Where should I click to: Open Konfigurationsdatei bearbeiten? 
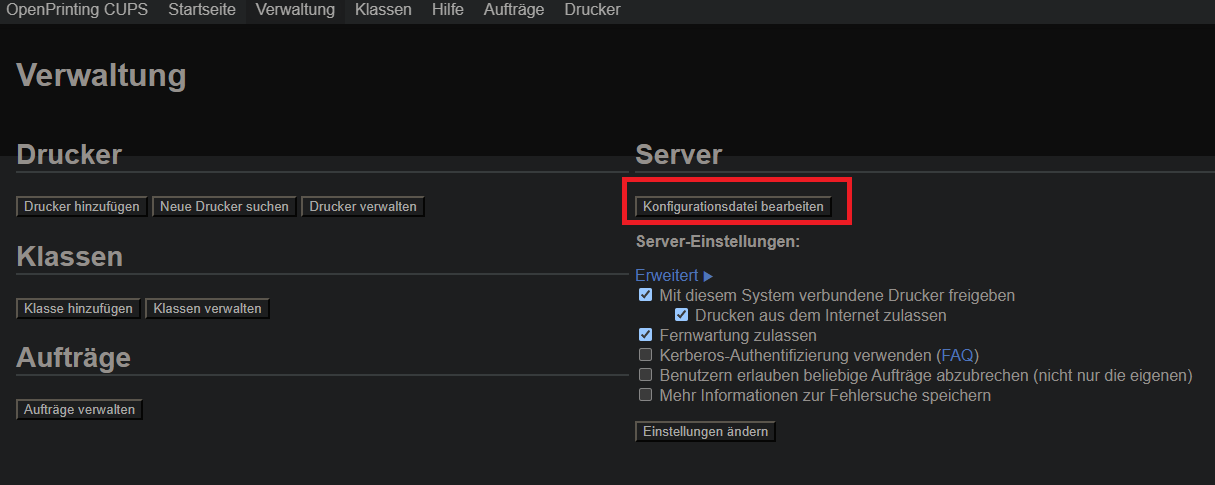point(734,207)
